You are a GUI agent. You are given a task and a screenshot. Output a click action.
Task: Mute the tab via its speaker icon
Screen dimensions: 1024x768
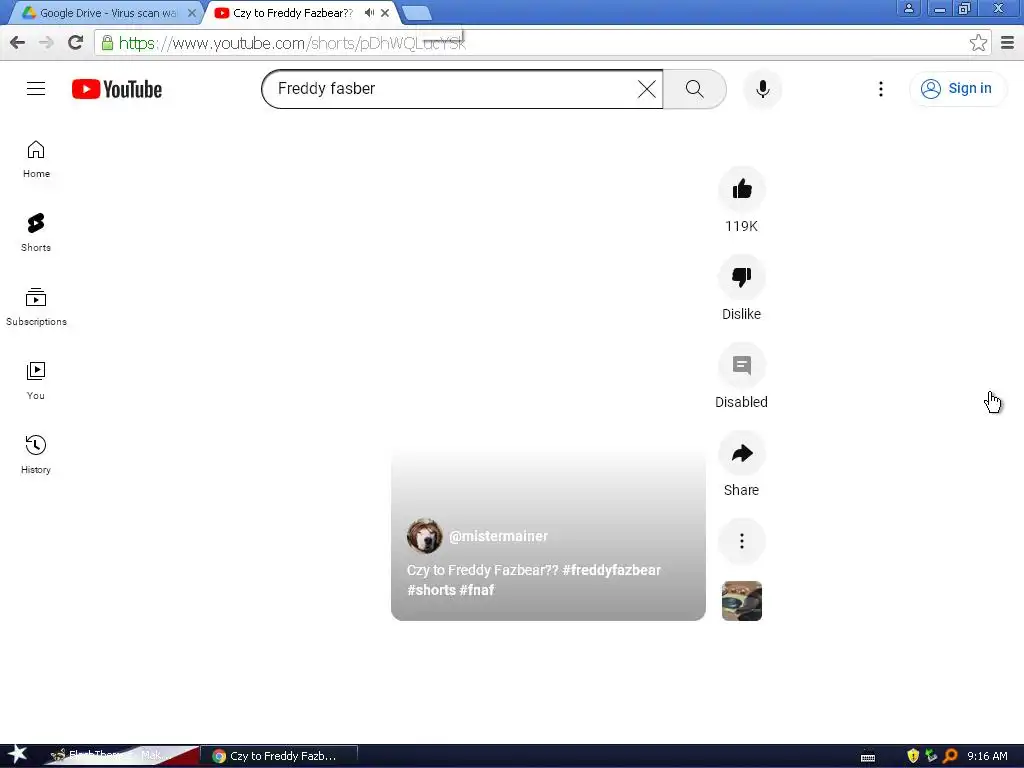(x=369, y=13)
